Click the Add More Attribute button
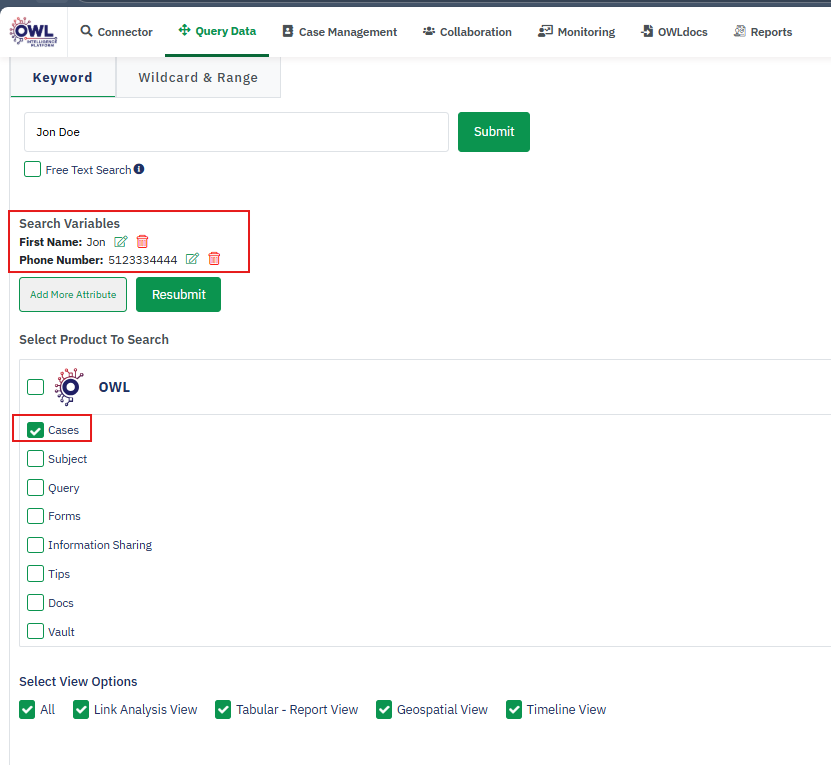The image size is (831, 765). tap(73, 295)
